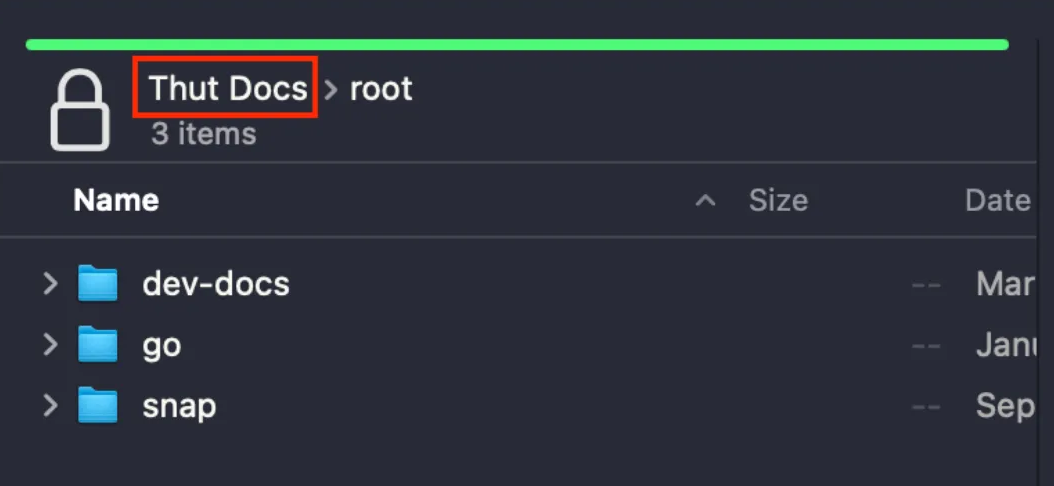
Task: Go to Thut Docs in breadcrumb
Action: click(x=228, y=89)
